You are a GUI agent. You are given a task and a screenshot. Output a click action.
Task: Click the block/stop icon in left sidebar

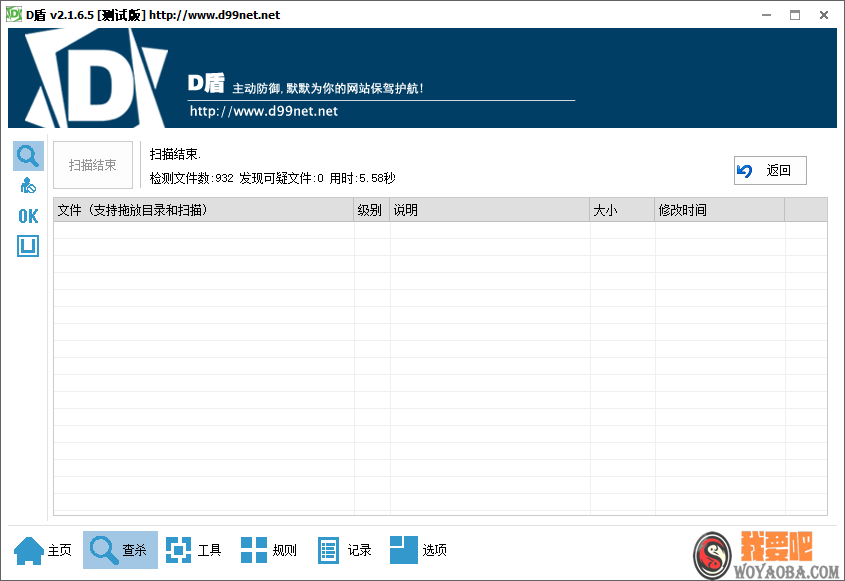tap(27, 185)
